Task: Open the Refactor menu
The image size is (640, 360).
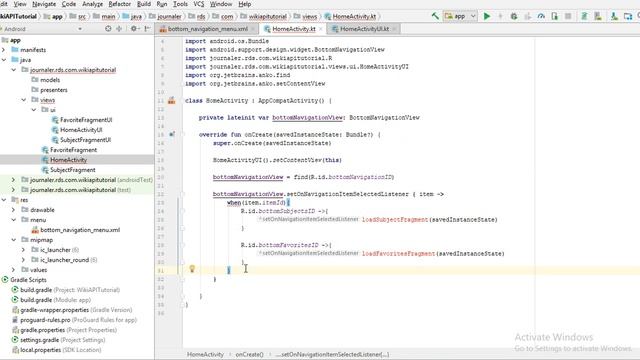Action: [x=120, y=4]
